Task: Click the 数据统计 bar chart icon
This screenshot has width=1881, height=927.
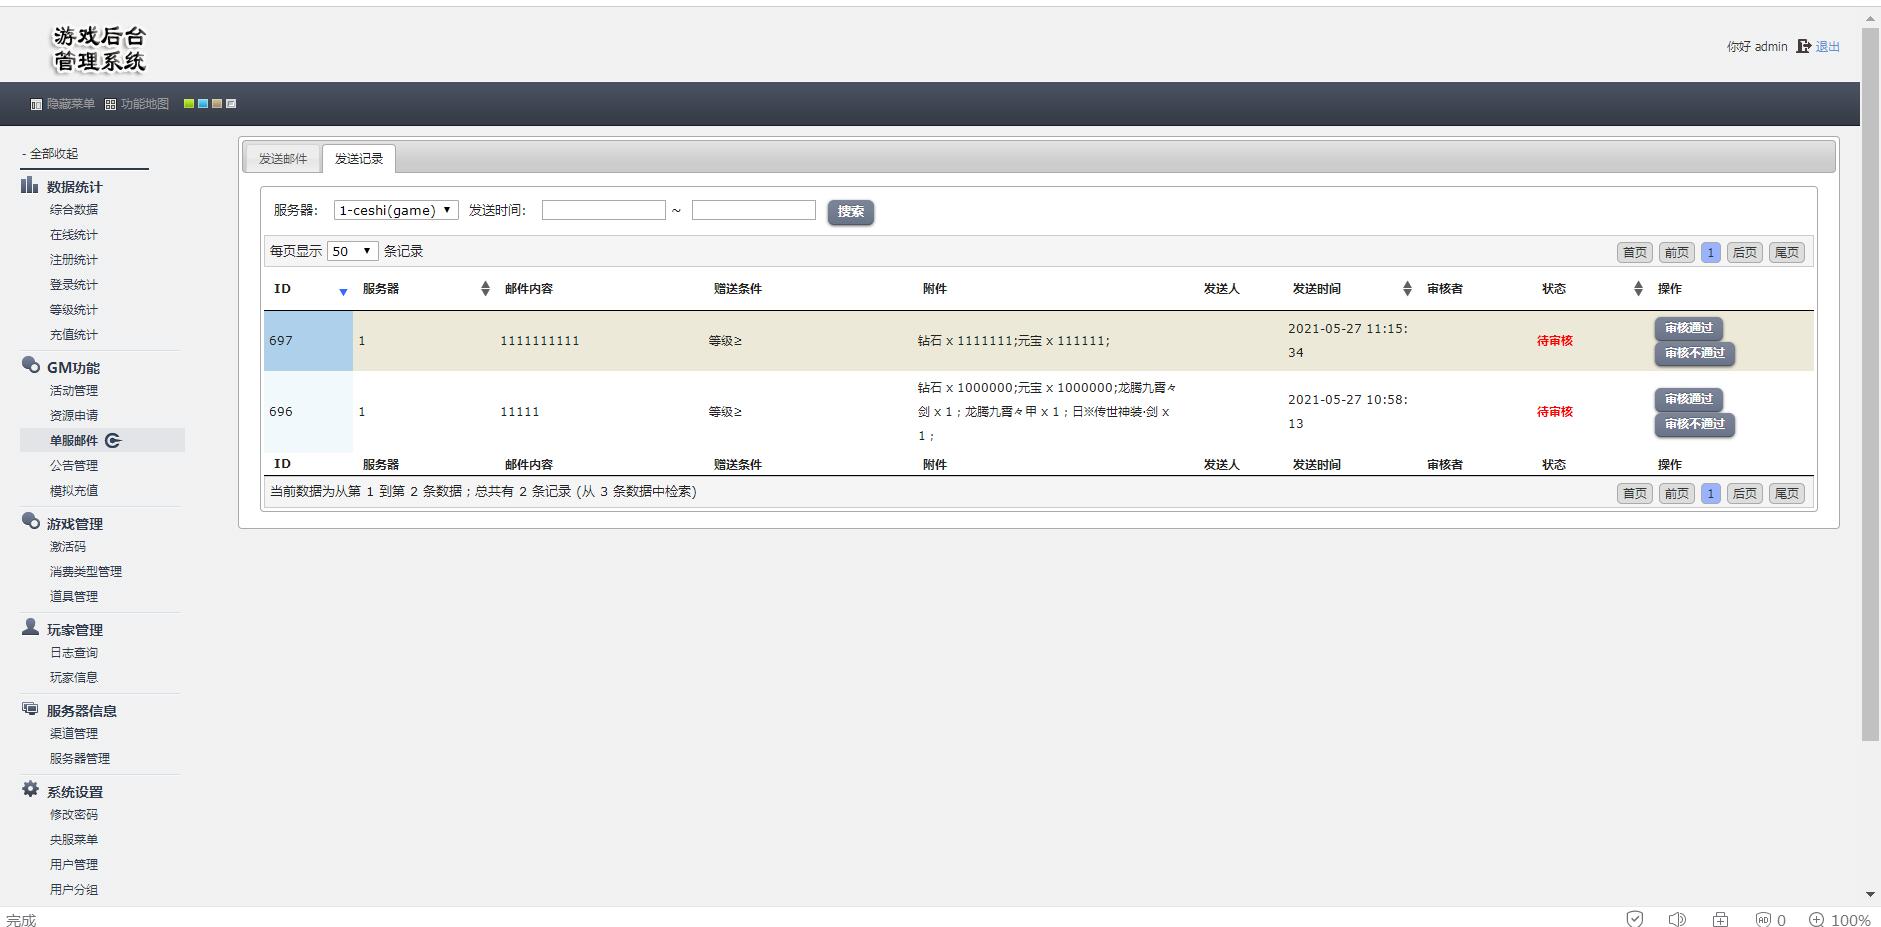Action: click(x=30, y=186)
